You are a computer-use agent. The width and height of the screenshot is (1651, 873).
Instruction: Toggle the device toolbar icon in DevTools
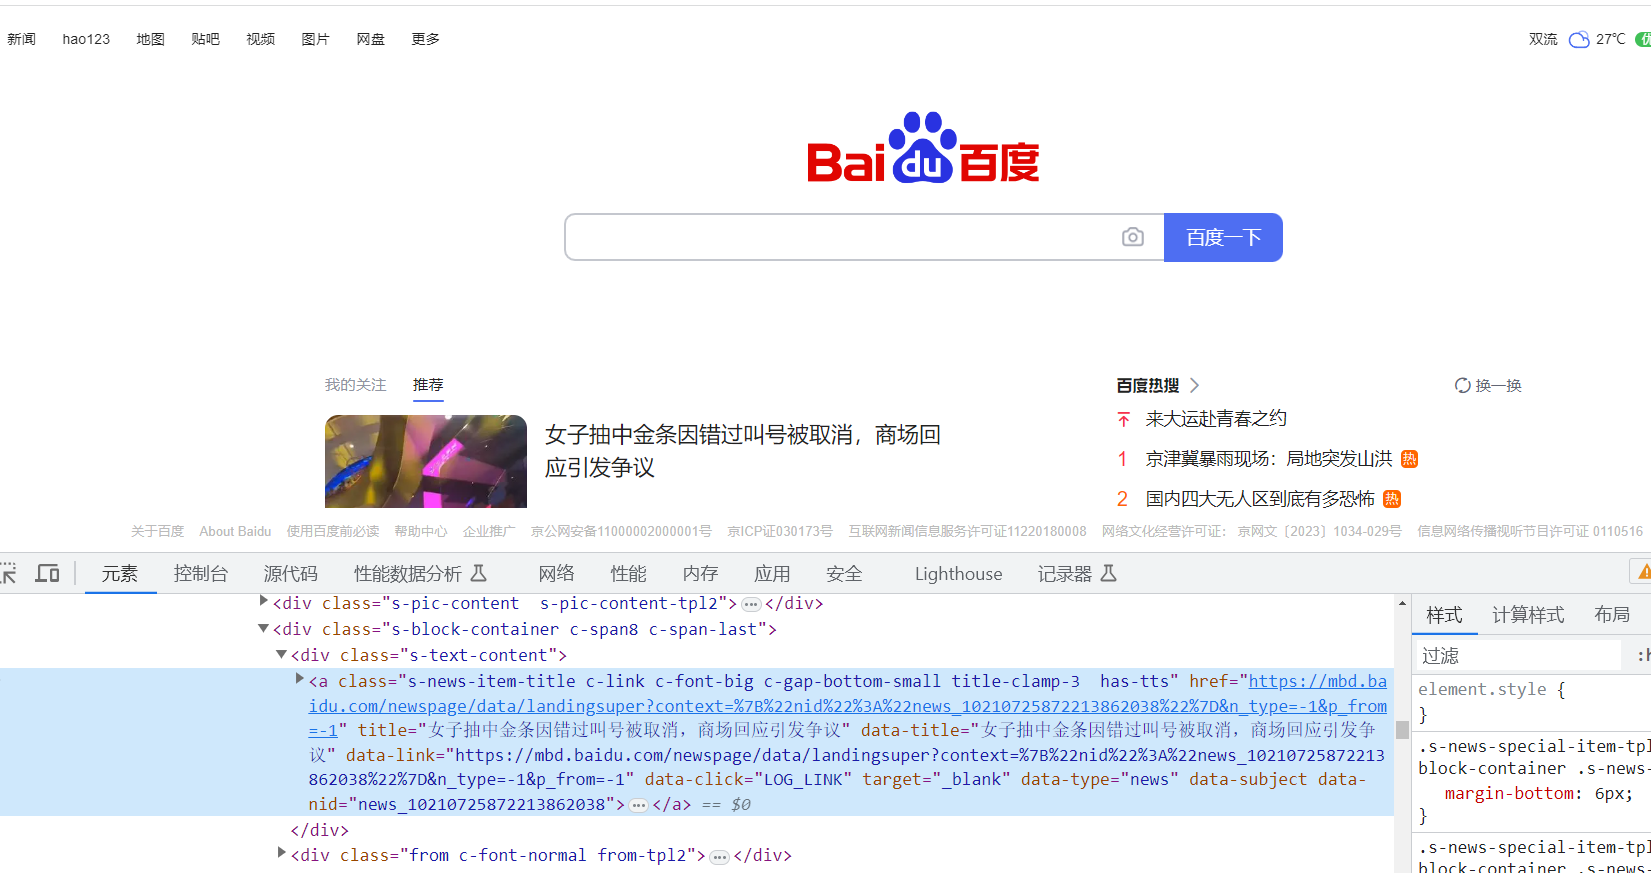pyautogui.click(x=47, y=573)
